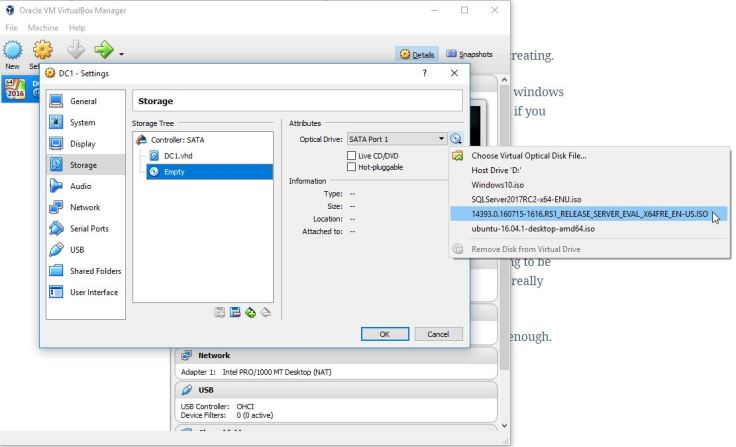Select ubuntu-16.04.1-desktop-amd64.iso entry

(x=589, y=229)
